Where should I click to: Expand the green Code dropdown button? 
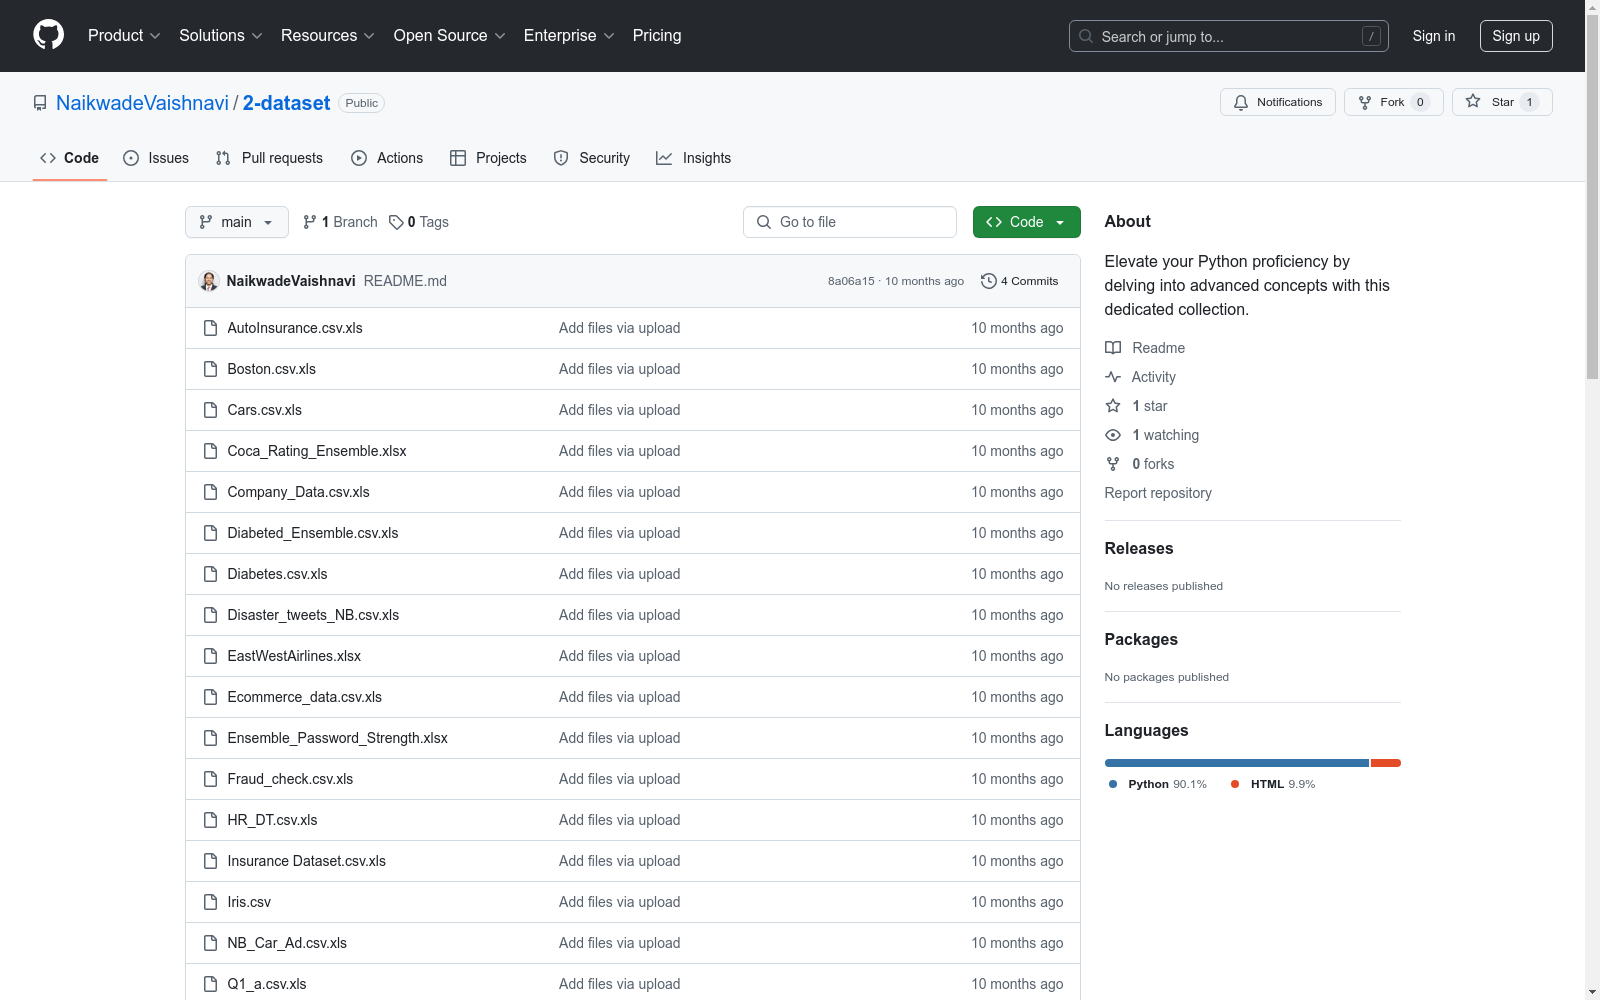pos(1026,222)
